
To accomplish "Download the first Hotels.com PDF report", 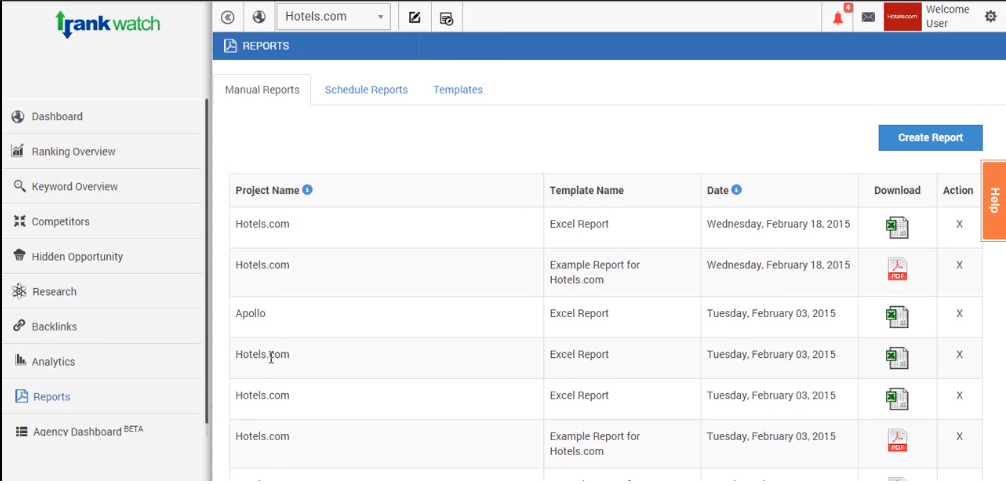I will [x=897, y=269].
